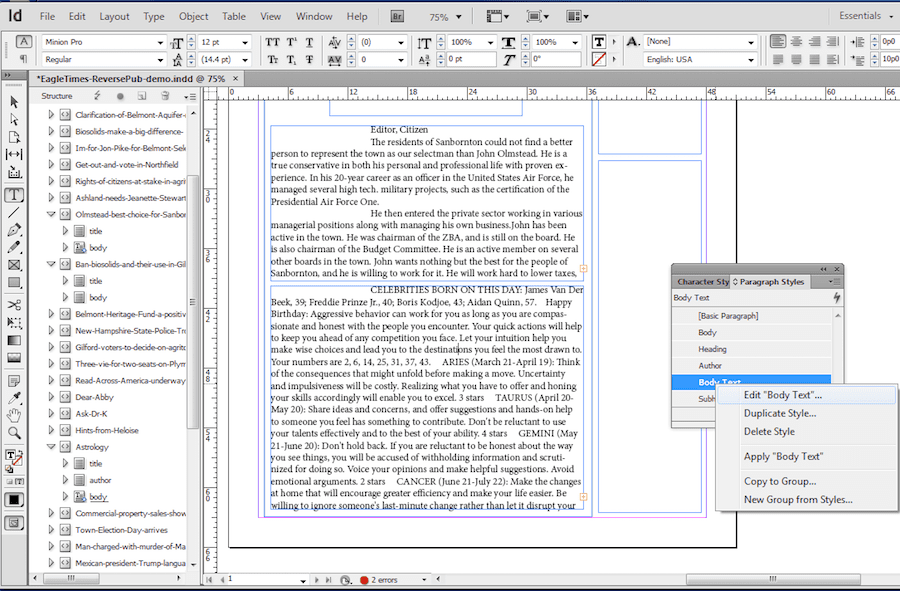900x591 pixels.
Task: Click the text fill color swatch in Control panel
Action: 599,42
